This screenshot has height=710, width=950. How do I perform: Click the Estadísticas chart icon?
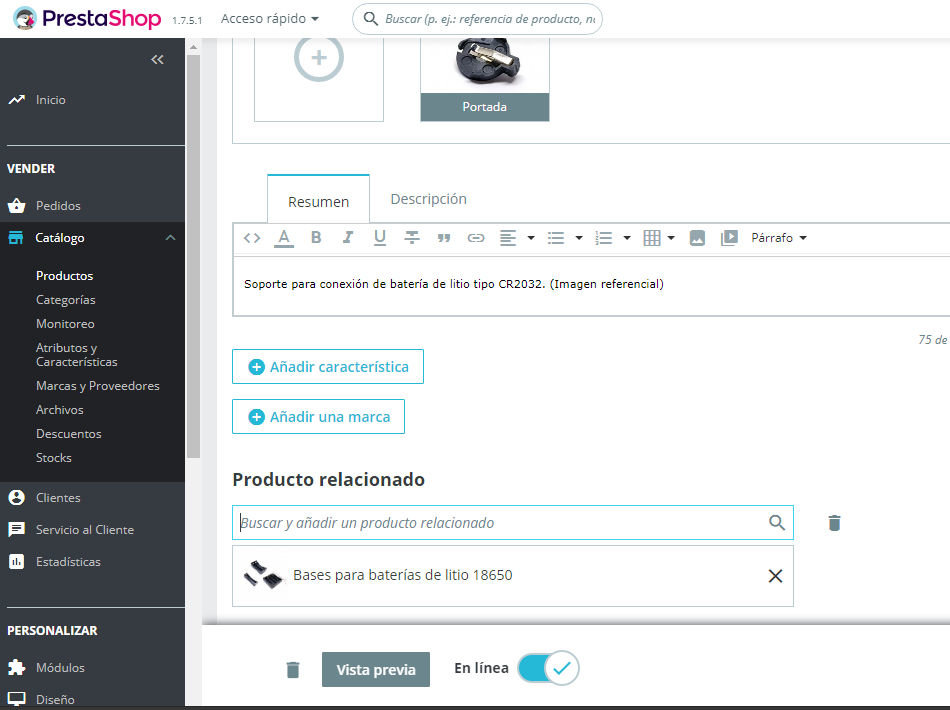coord(16,562)
